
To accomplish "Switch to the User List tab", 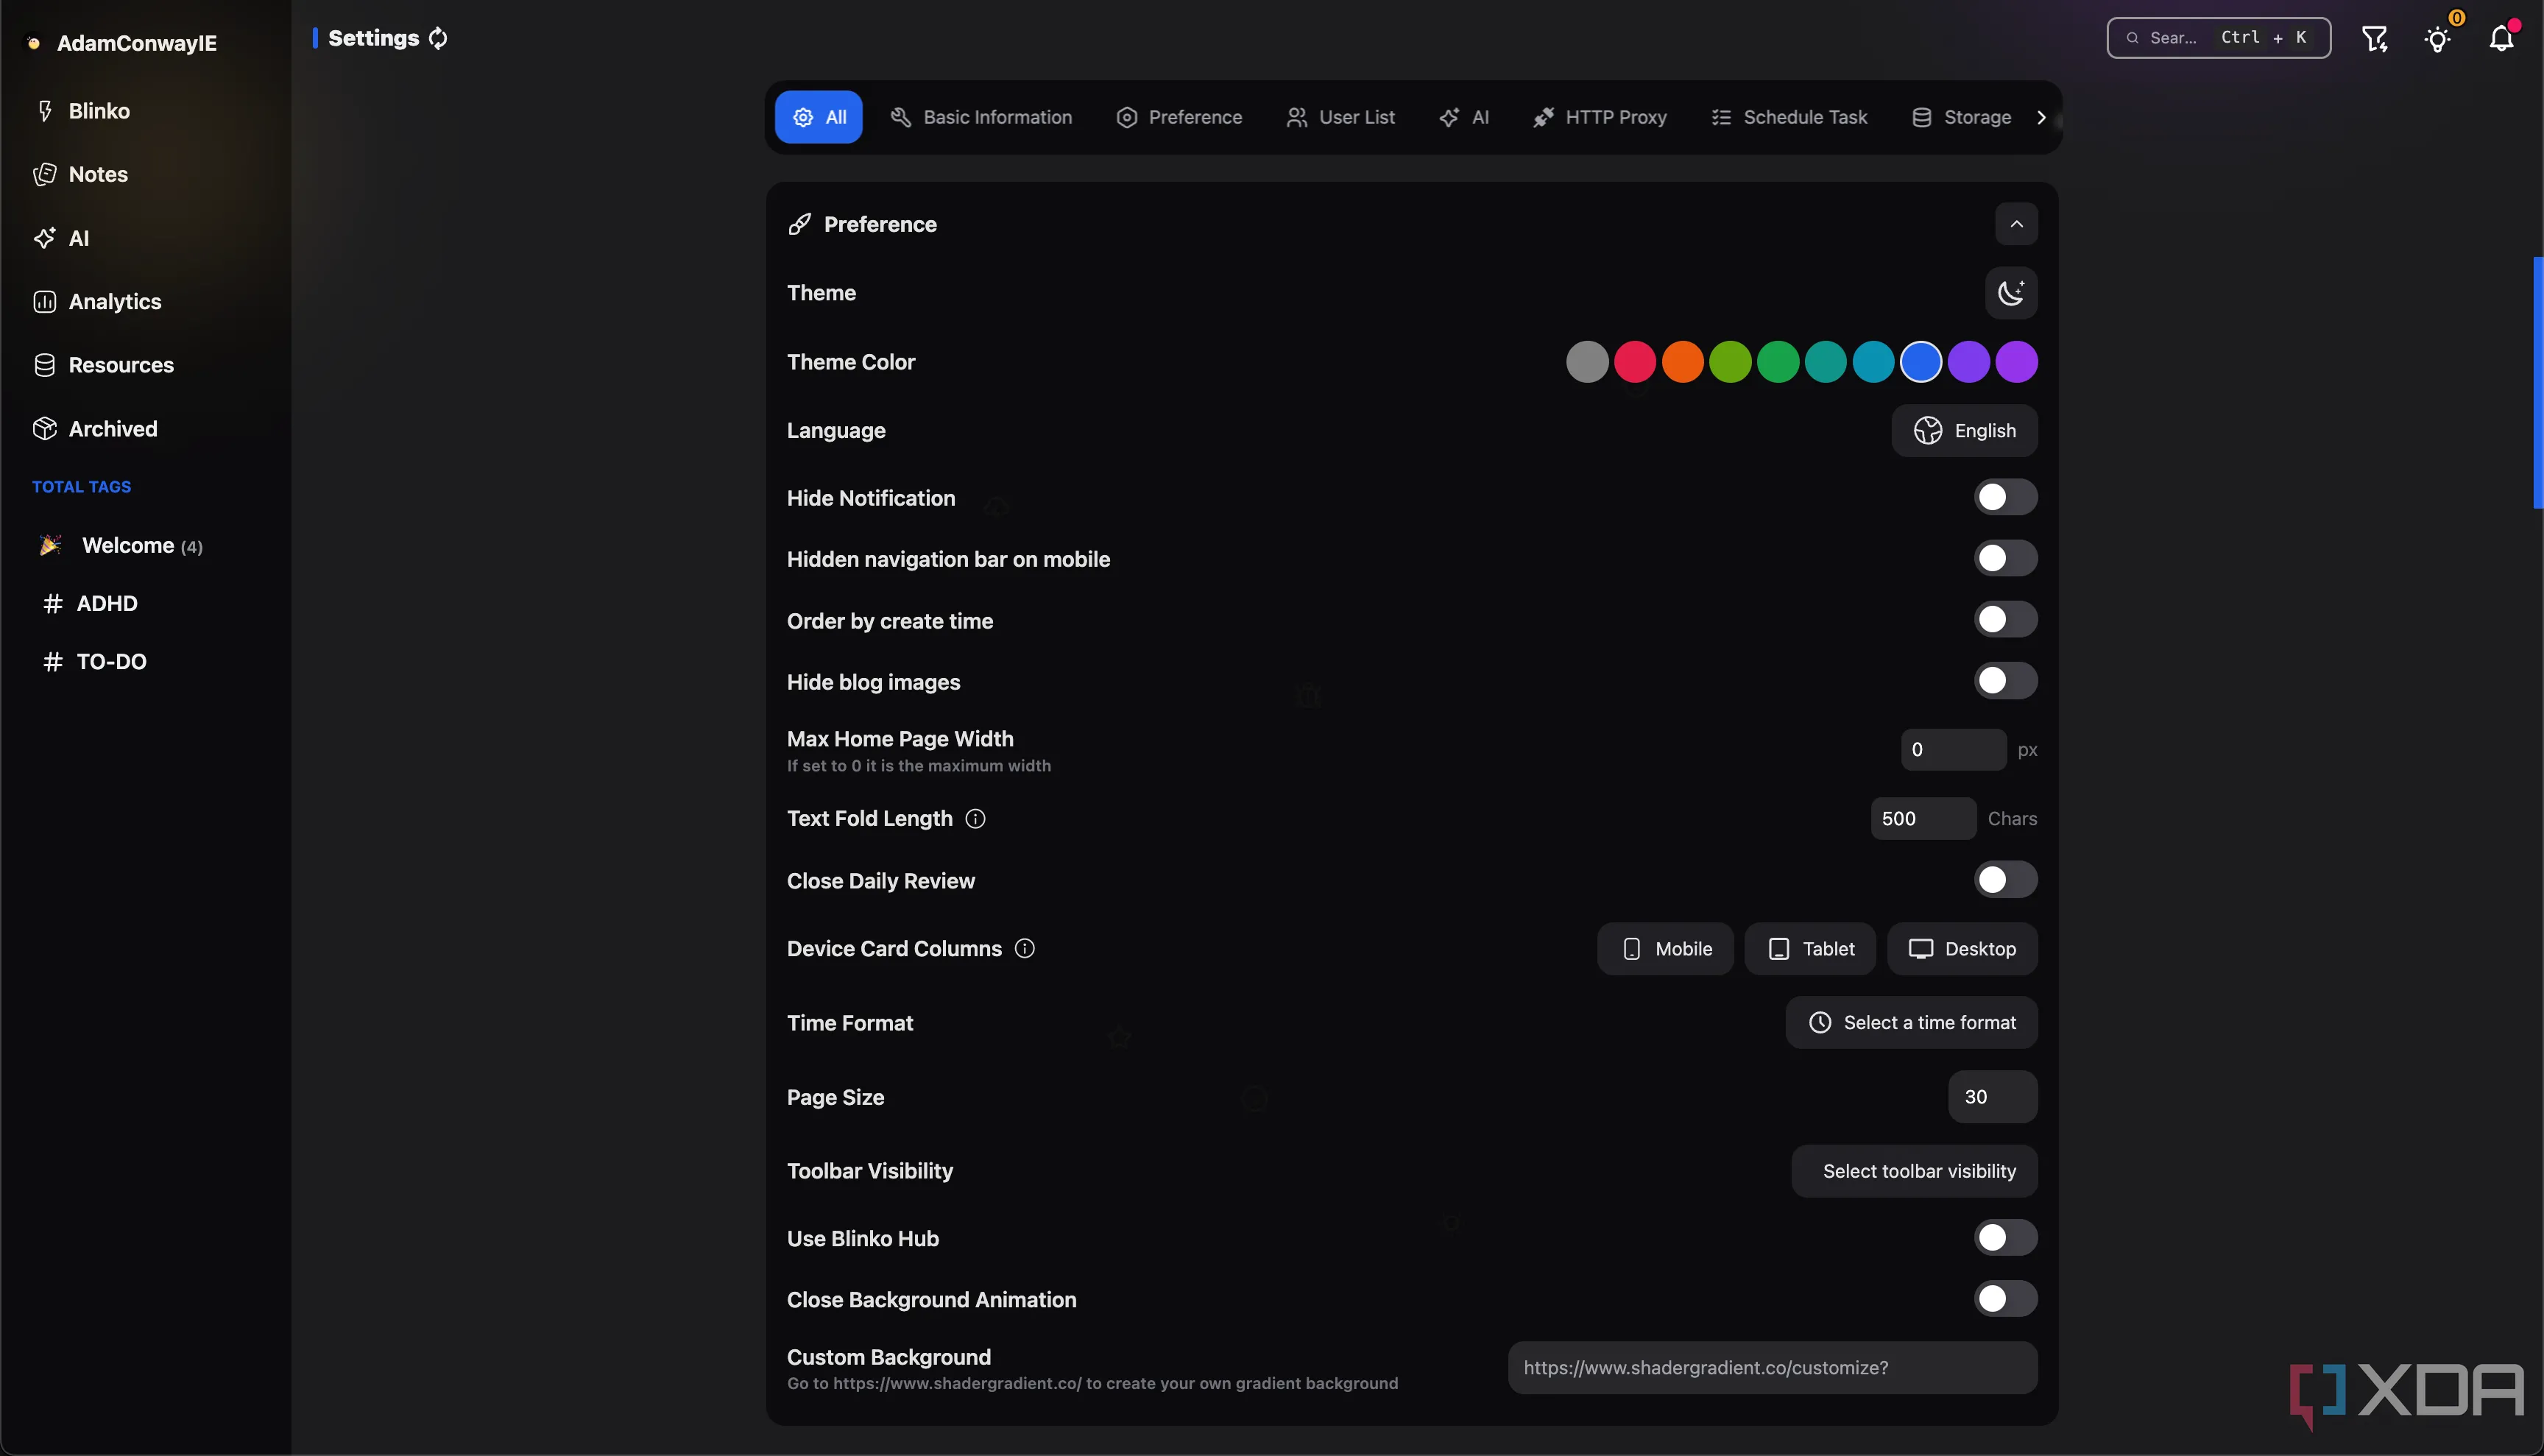I will (1340, 118).
